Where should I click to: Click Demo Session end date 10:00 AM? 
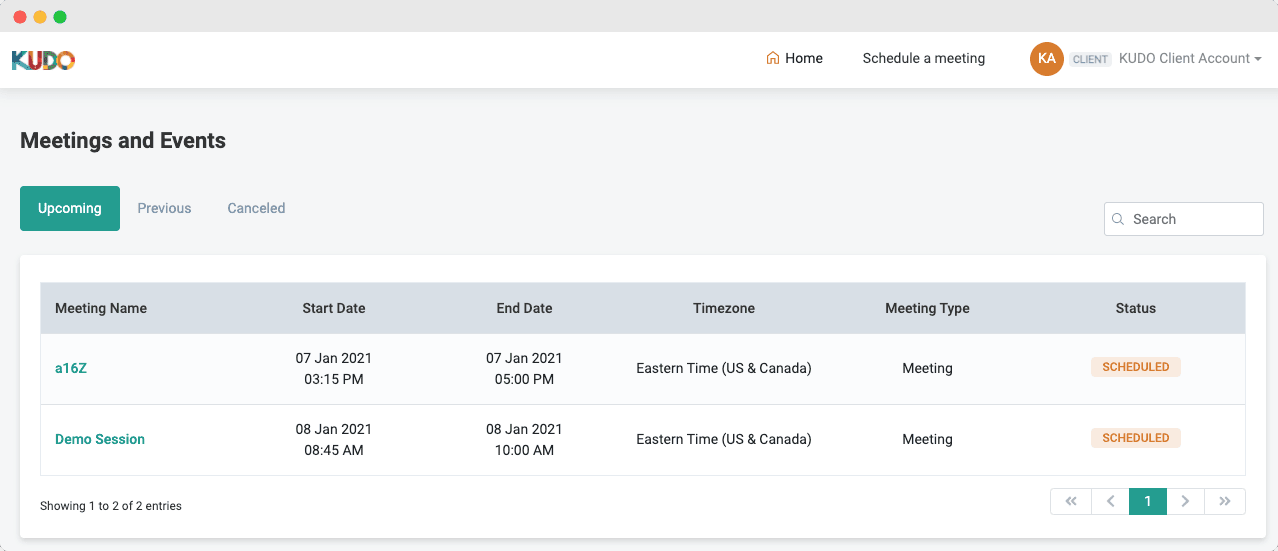click(x=524, y=450)
